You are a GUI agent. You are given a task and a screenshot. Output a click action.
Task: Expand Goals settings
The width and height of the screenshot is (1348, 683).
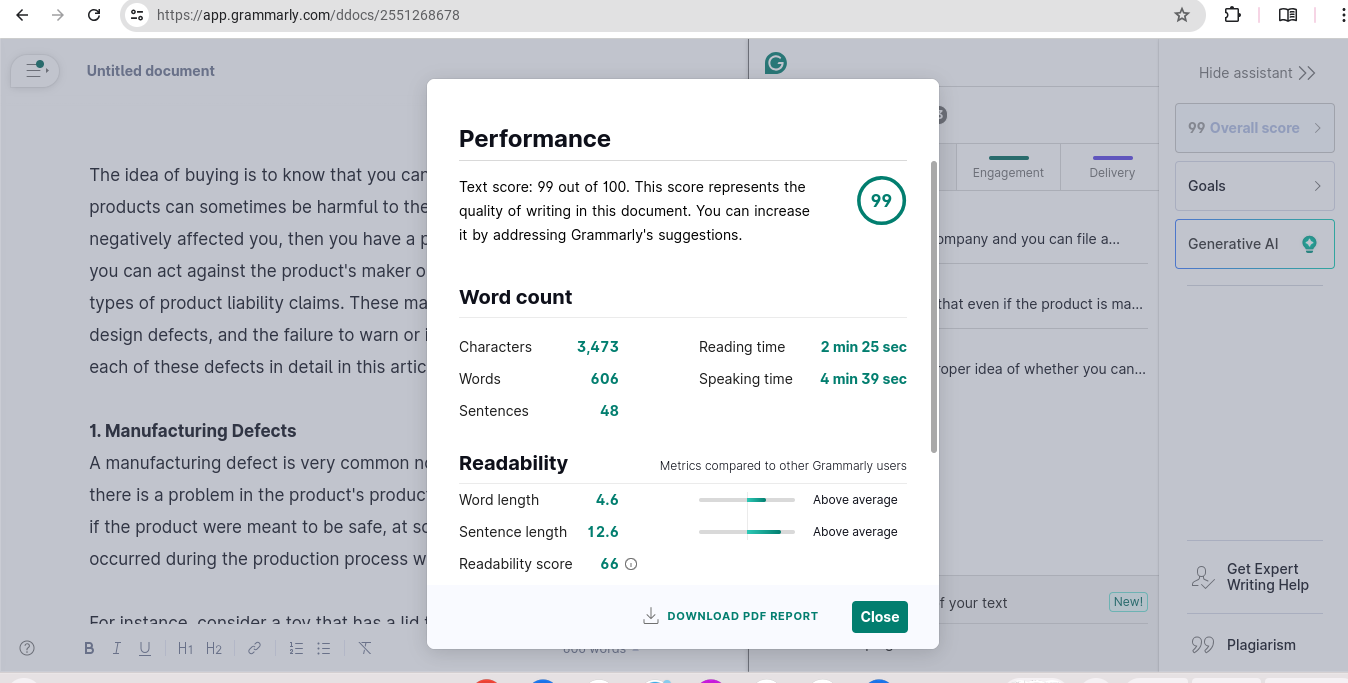tap(1255, 186)
